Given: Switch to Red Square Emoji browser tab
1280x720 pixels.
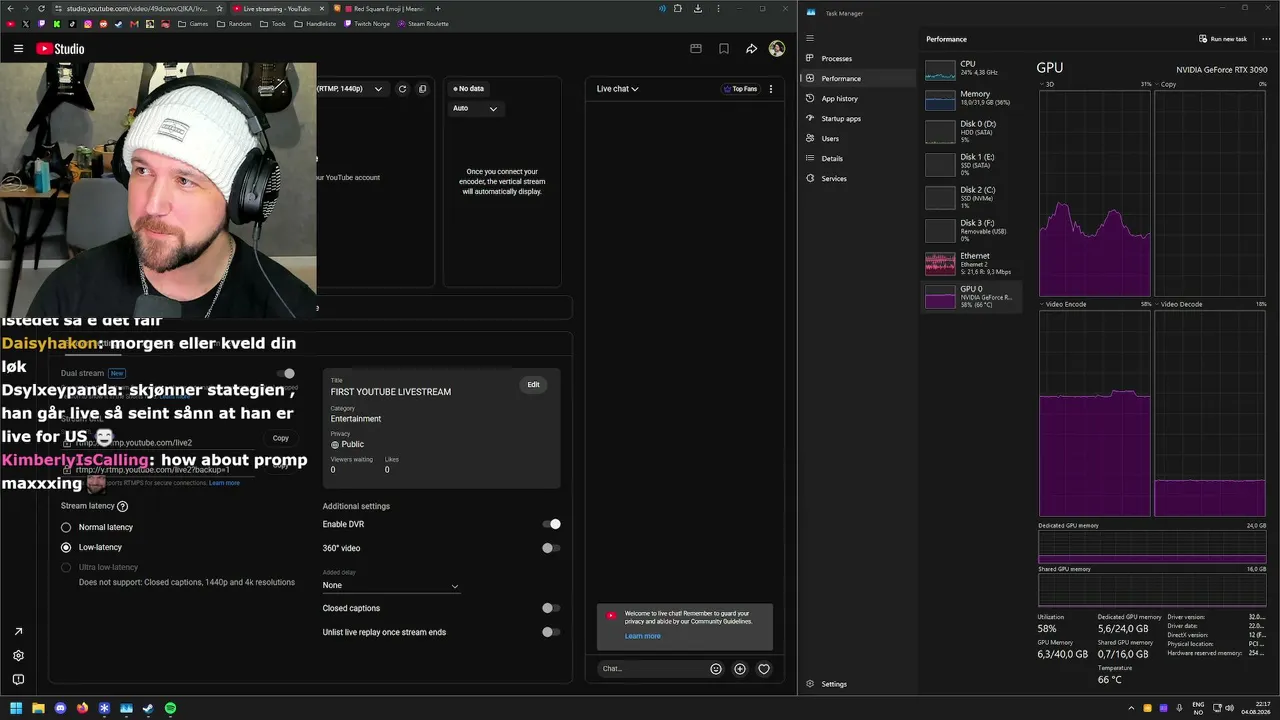Looking at the screenshot, I should tap(384, 9).
